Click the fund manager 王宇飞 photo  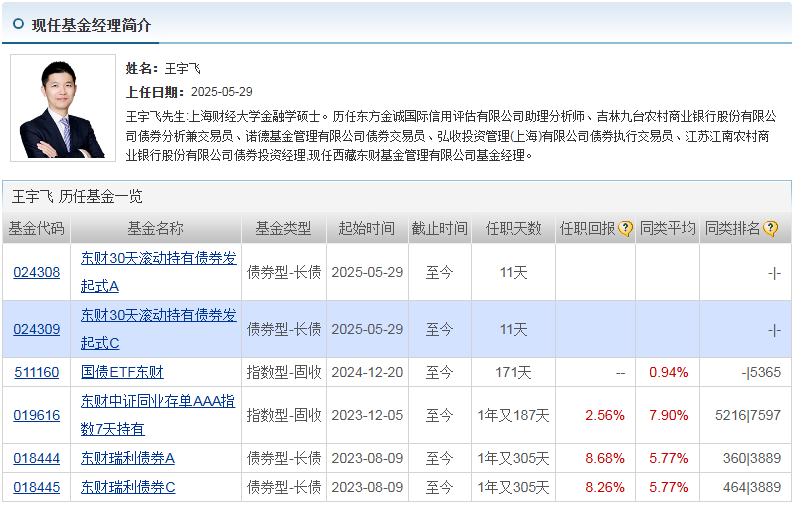[63, 108]
